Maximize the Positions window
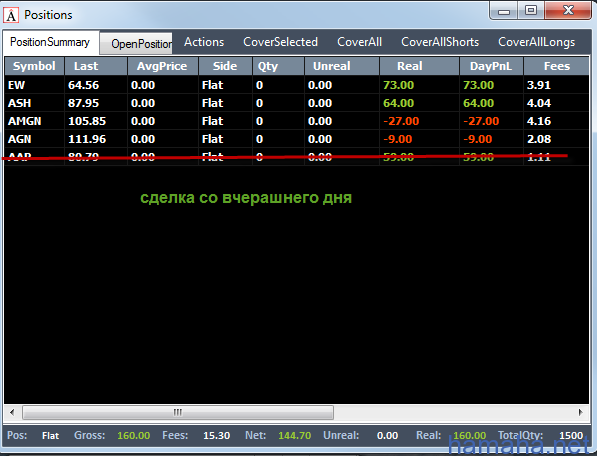Screen dimensions: 597x456 (531, 10)
